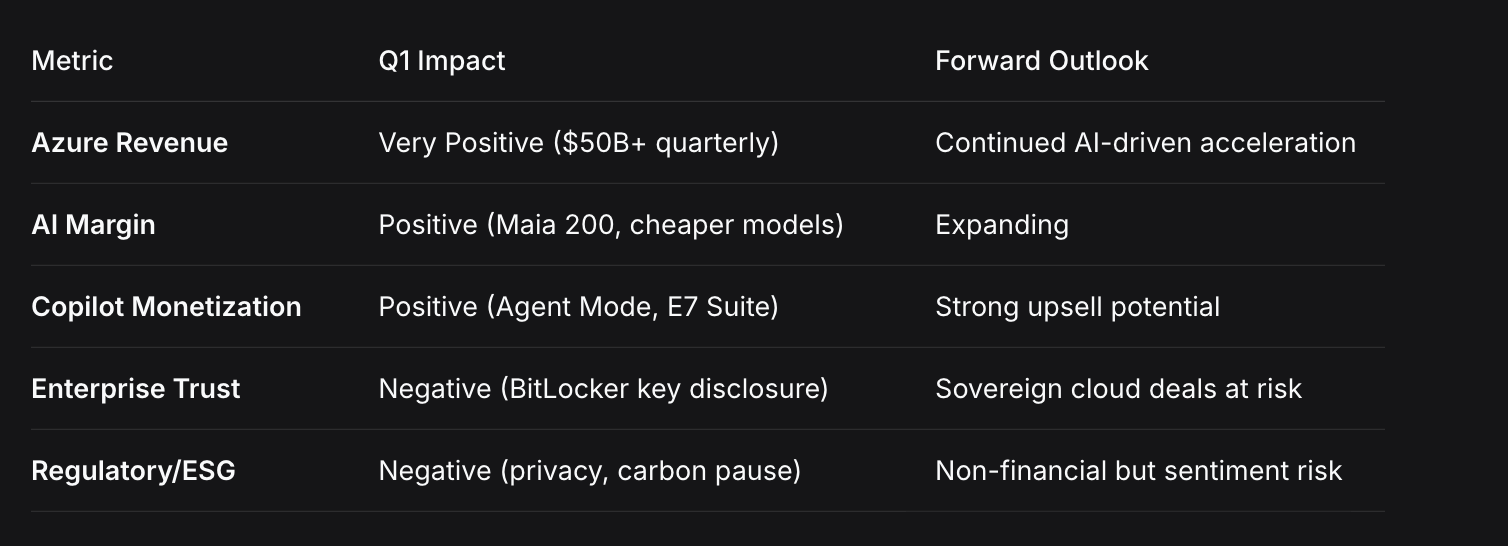Click the '$50B+ quarterly' figure
The height and width of the screenshot is (546, 1508).
(x=665, y=143)
